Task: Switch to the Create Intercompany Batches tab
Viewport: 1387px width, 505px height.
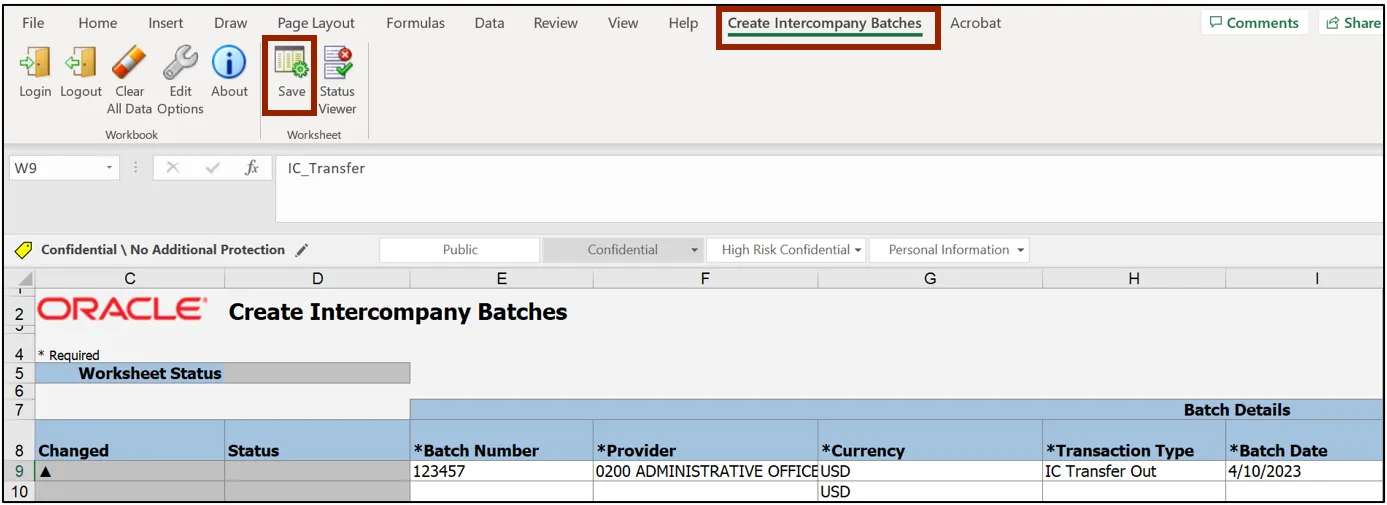Action: 824,23
